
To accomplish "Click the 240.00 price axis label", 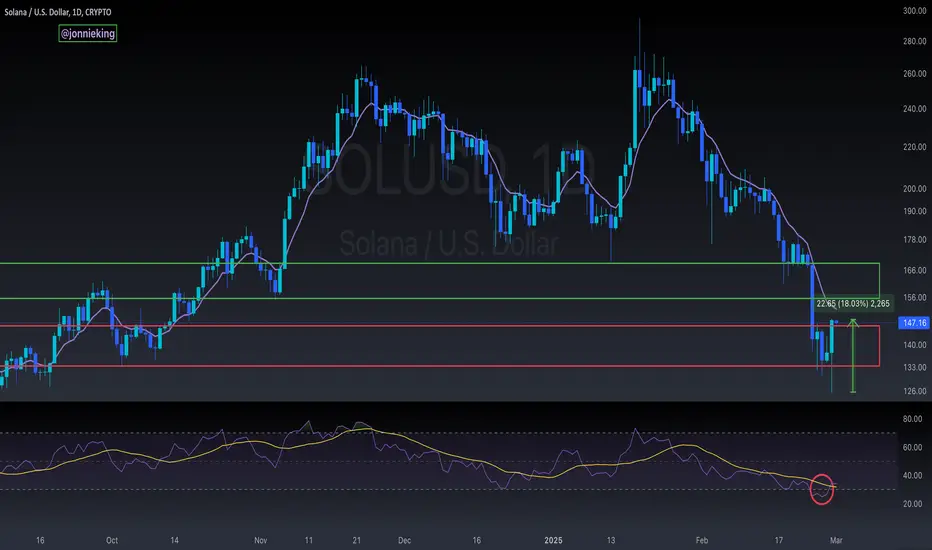I will [914, 109].
